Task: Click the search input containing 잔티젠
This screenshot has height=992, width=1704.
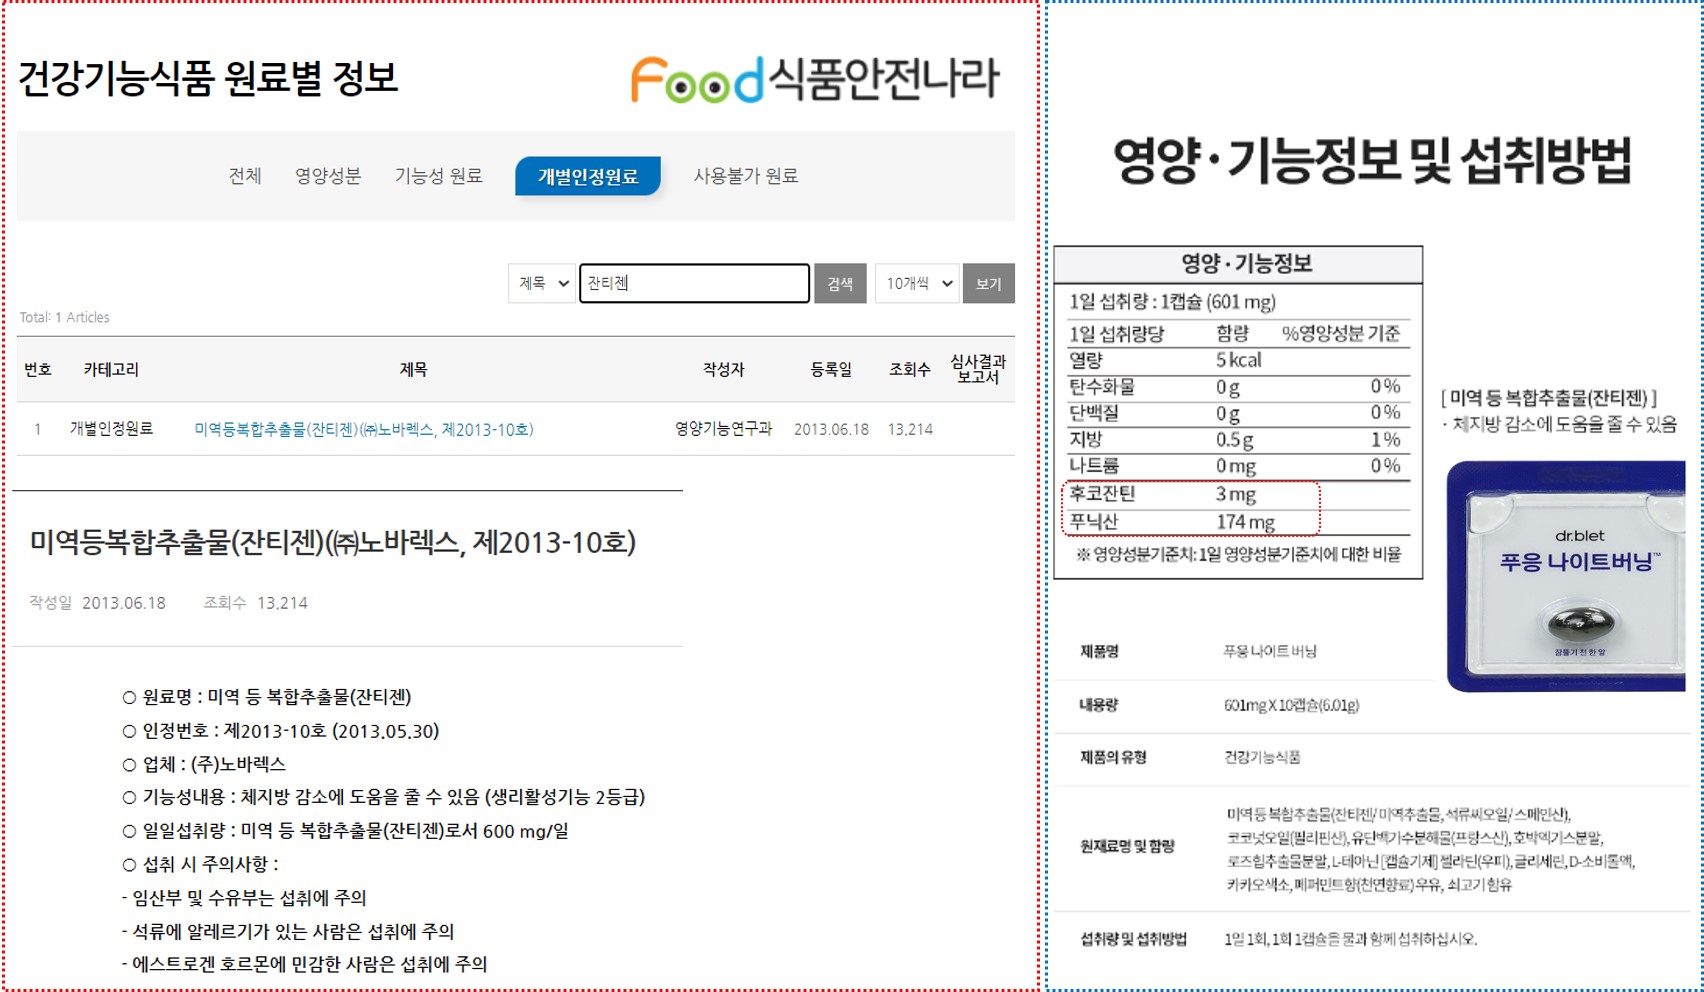Action: (x=694, y=283)
